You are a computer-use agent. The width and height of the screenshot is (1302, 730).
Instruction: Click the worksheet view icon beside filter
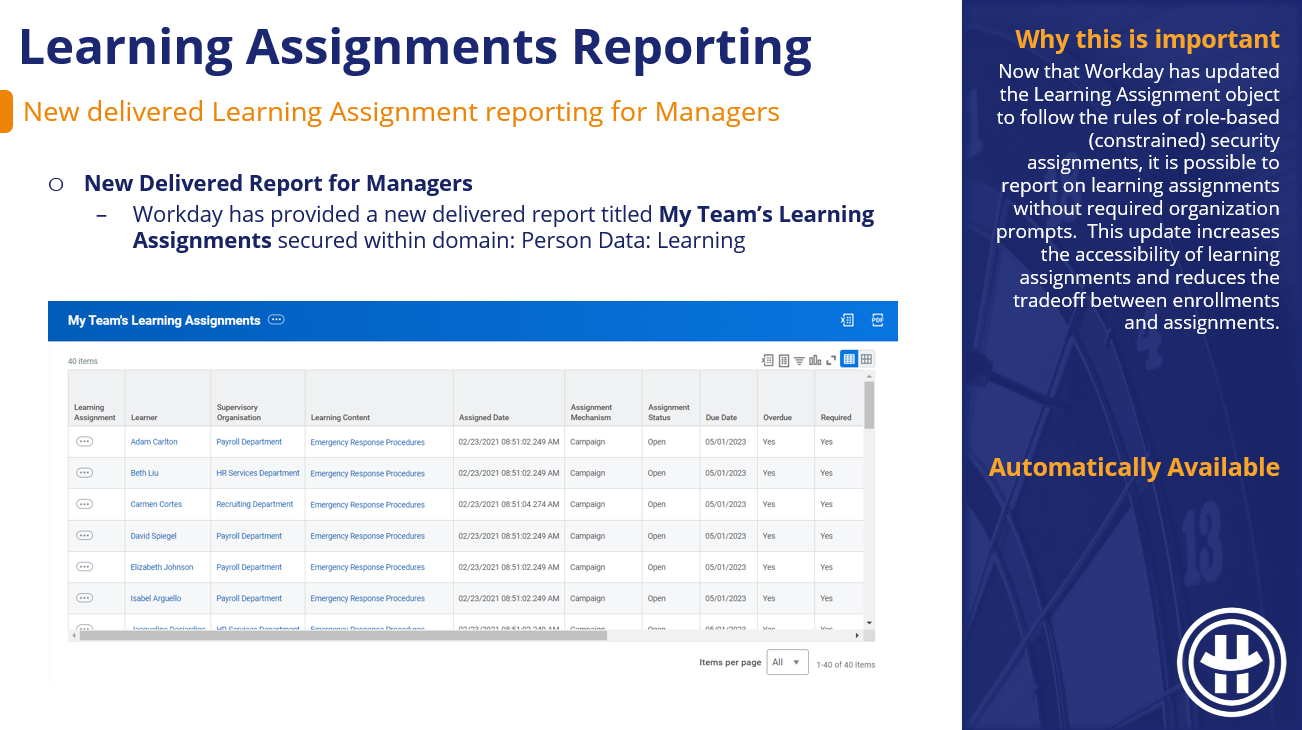[x=784, y=360]
